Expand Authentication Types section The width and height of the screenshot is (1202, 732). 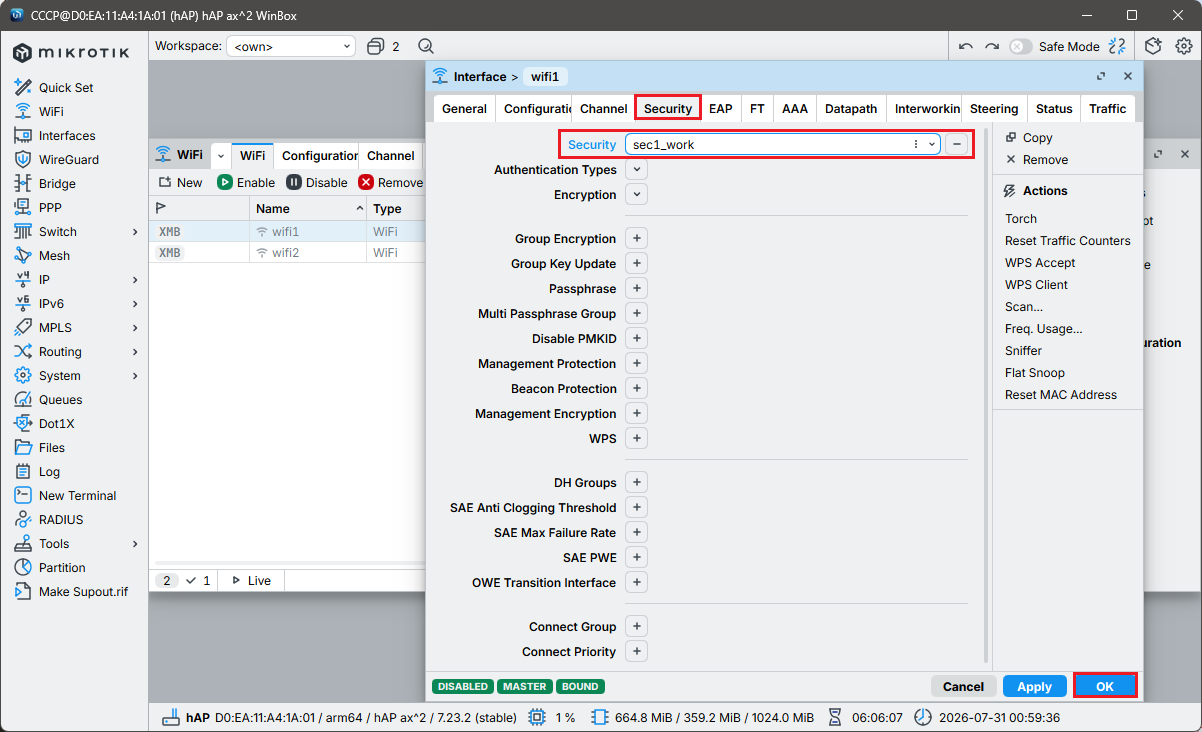tap(636, 170)
